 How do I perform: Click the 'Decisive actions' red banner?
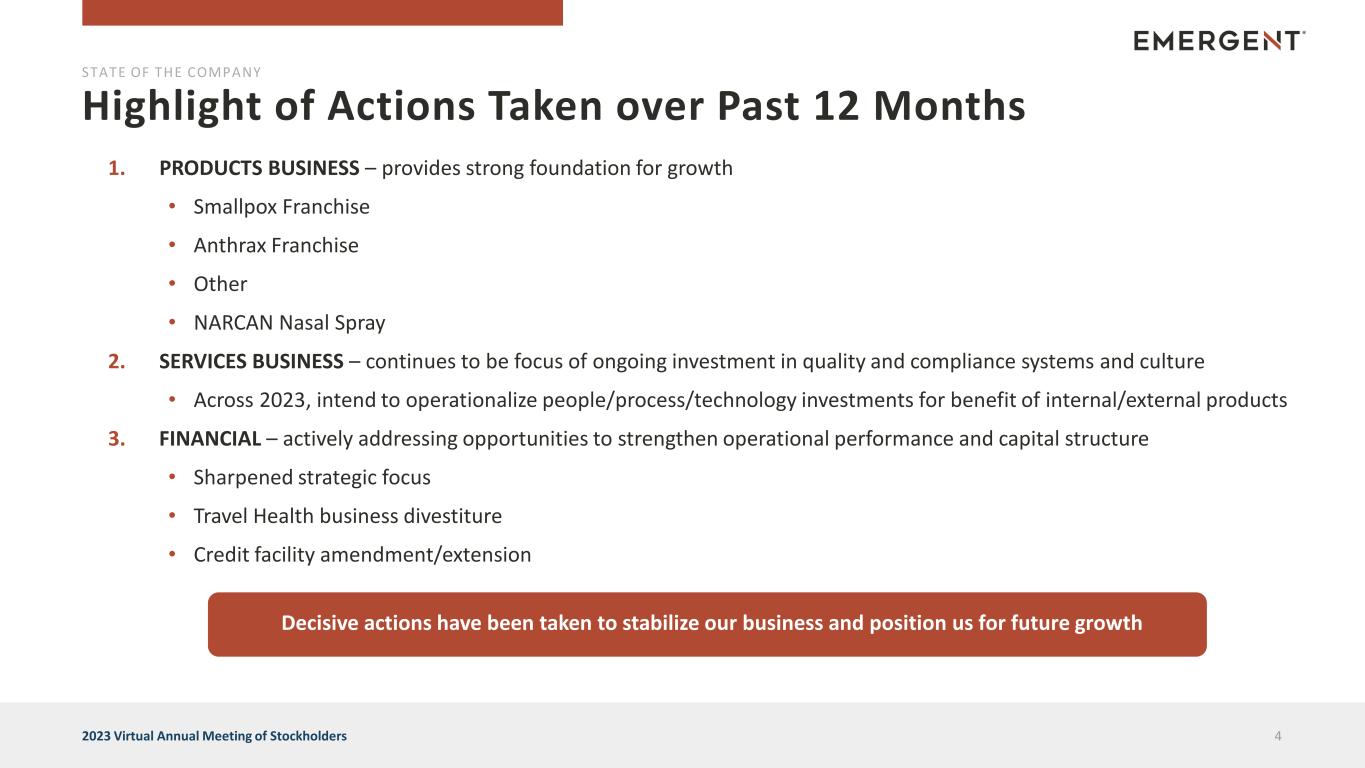coord(707,624)
